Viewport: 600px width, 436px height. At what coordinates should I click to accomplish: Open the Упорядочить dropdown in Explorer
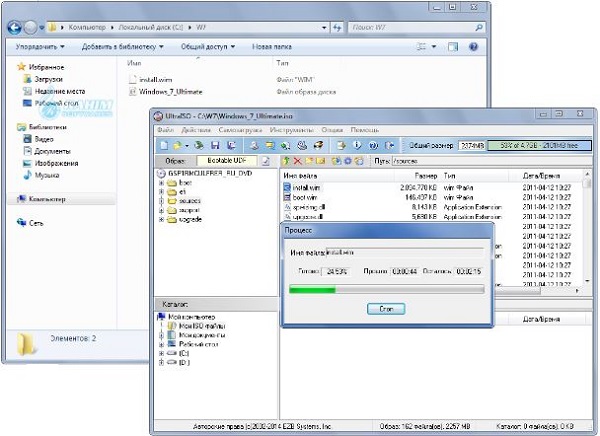[41, 46]
